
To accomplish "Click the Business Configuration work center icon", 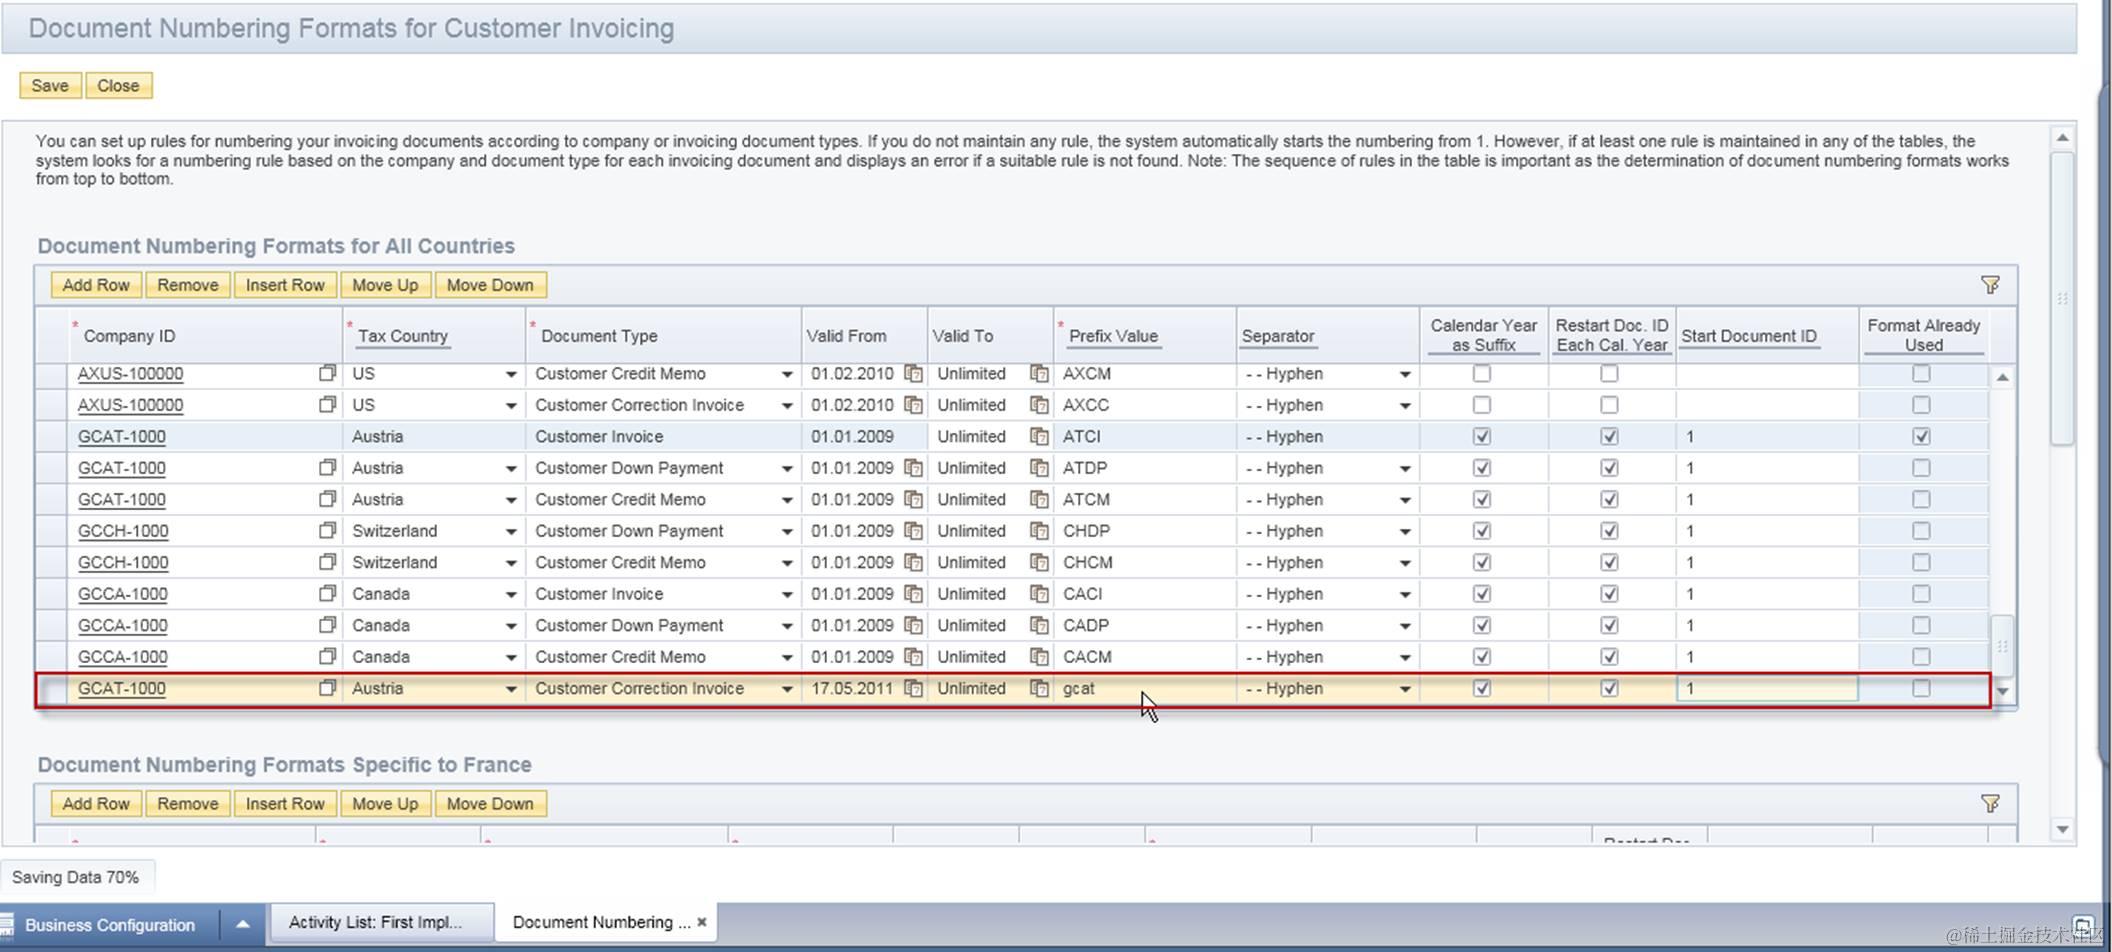I will click(7, 924).
